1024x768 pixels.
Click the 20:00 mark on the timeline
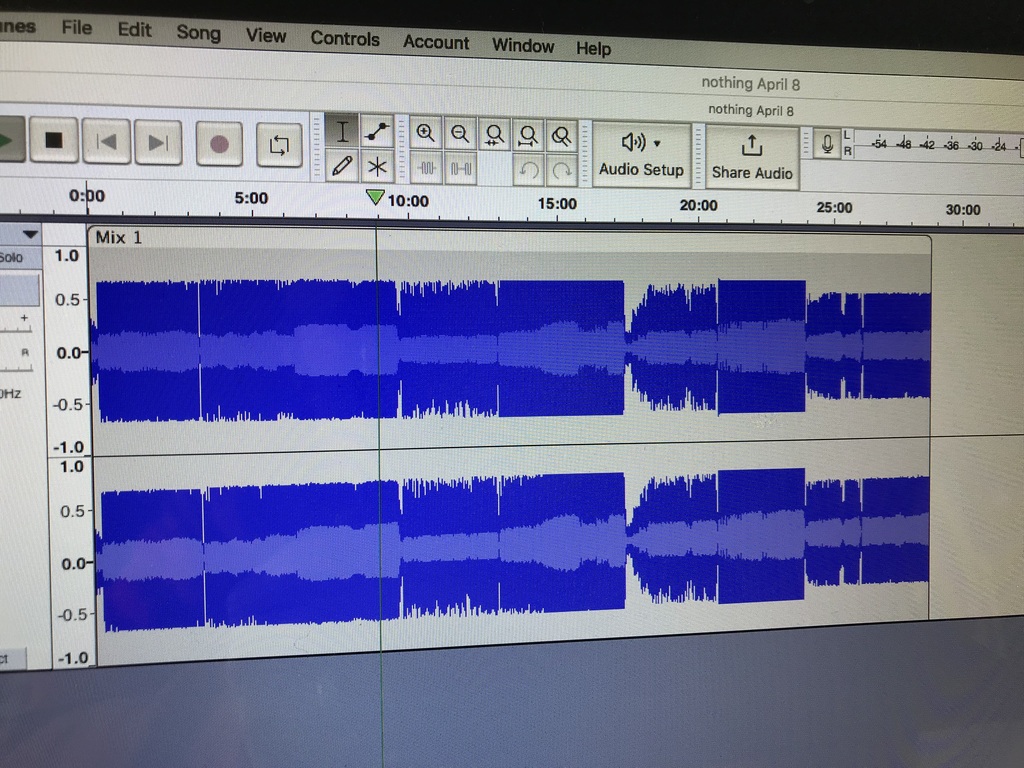[698, 205]
